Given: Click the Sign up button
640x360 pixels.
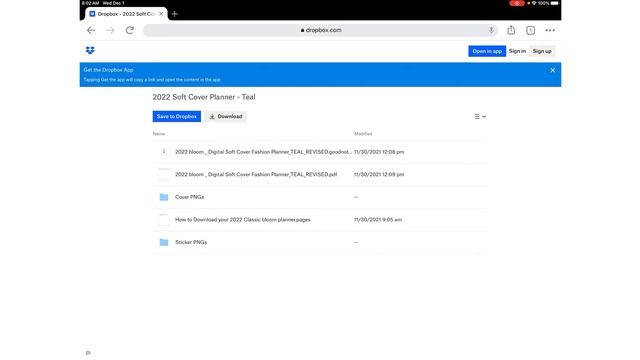Looking at the screenshot, I should [542, 51].
